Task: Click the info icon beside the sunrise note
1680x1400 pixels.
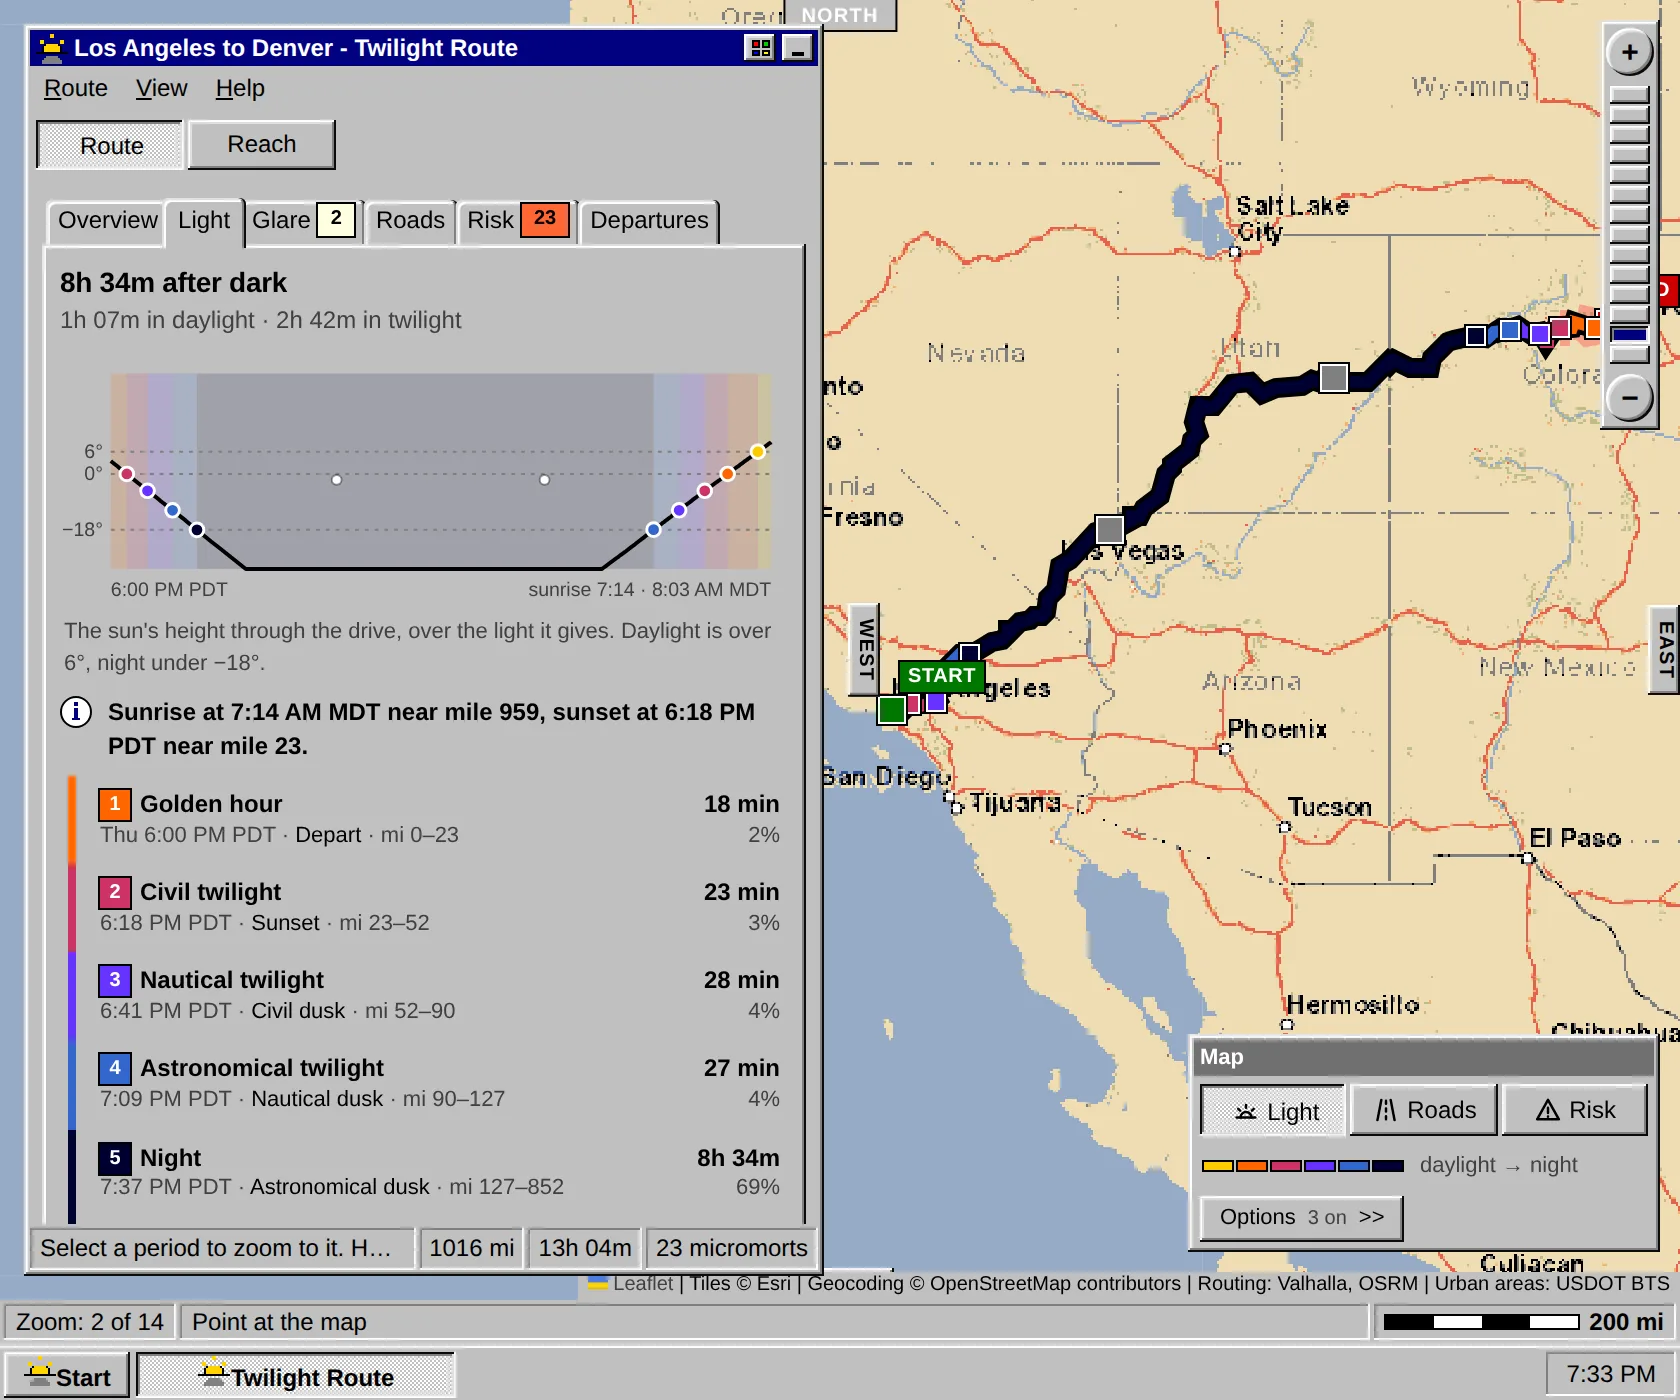Action: pos(76,712)
